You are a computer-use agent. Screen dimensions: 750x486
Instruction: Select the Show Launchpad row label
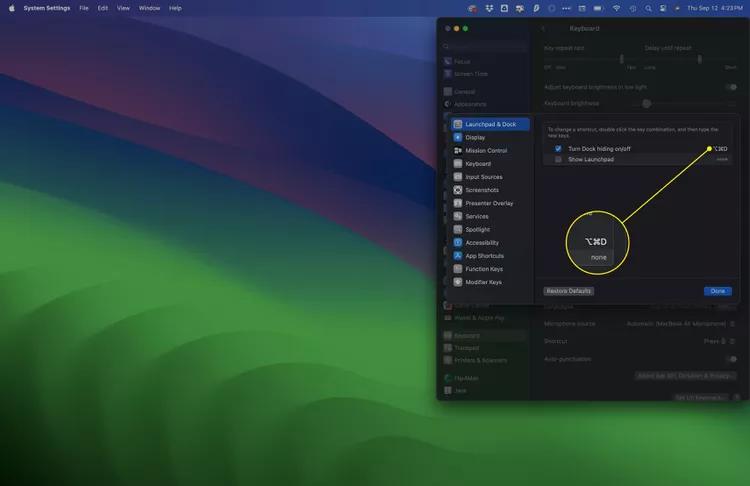[591, 159]
